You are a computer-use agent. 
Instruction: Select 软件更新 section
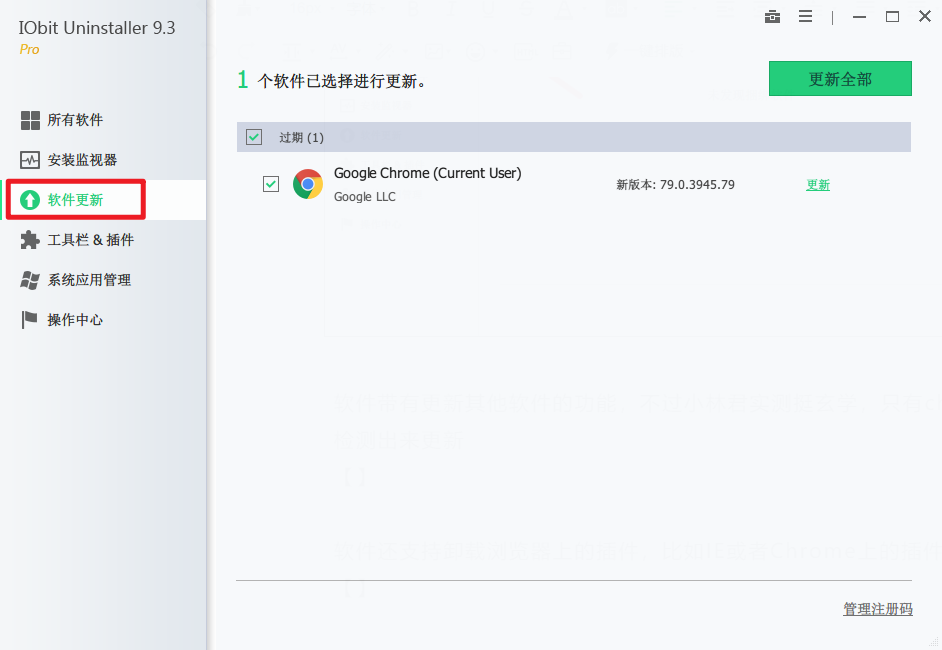[75, 200]
